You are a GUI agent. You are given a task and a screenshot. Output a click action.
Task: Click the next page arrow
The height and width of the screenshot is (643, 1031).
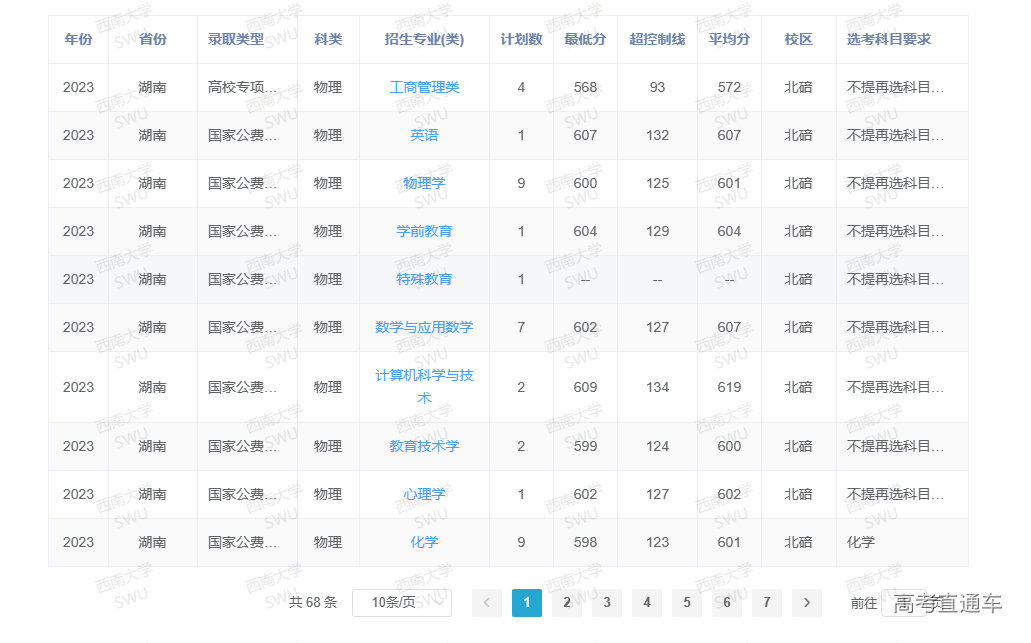(x=806, y=603)
